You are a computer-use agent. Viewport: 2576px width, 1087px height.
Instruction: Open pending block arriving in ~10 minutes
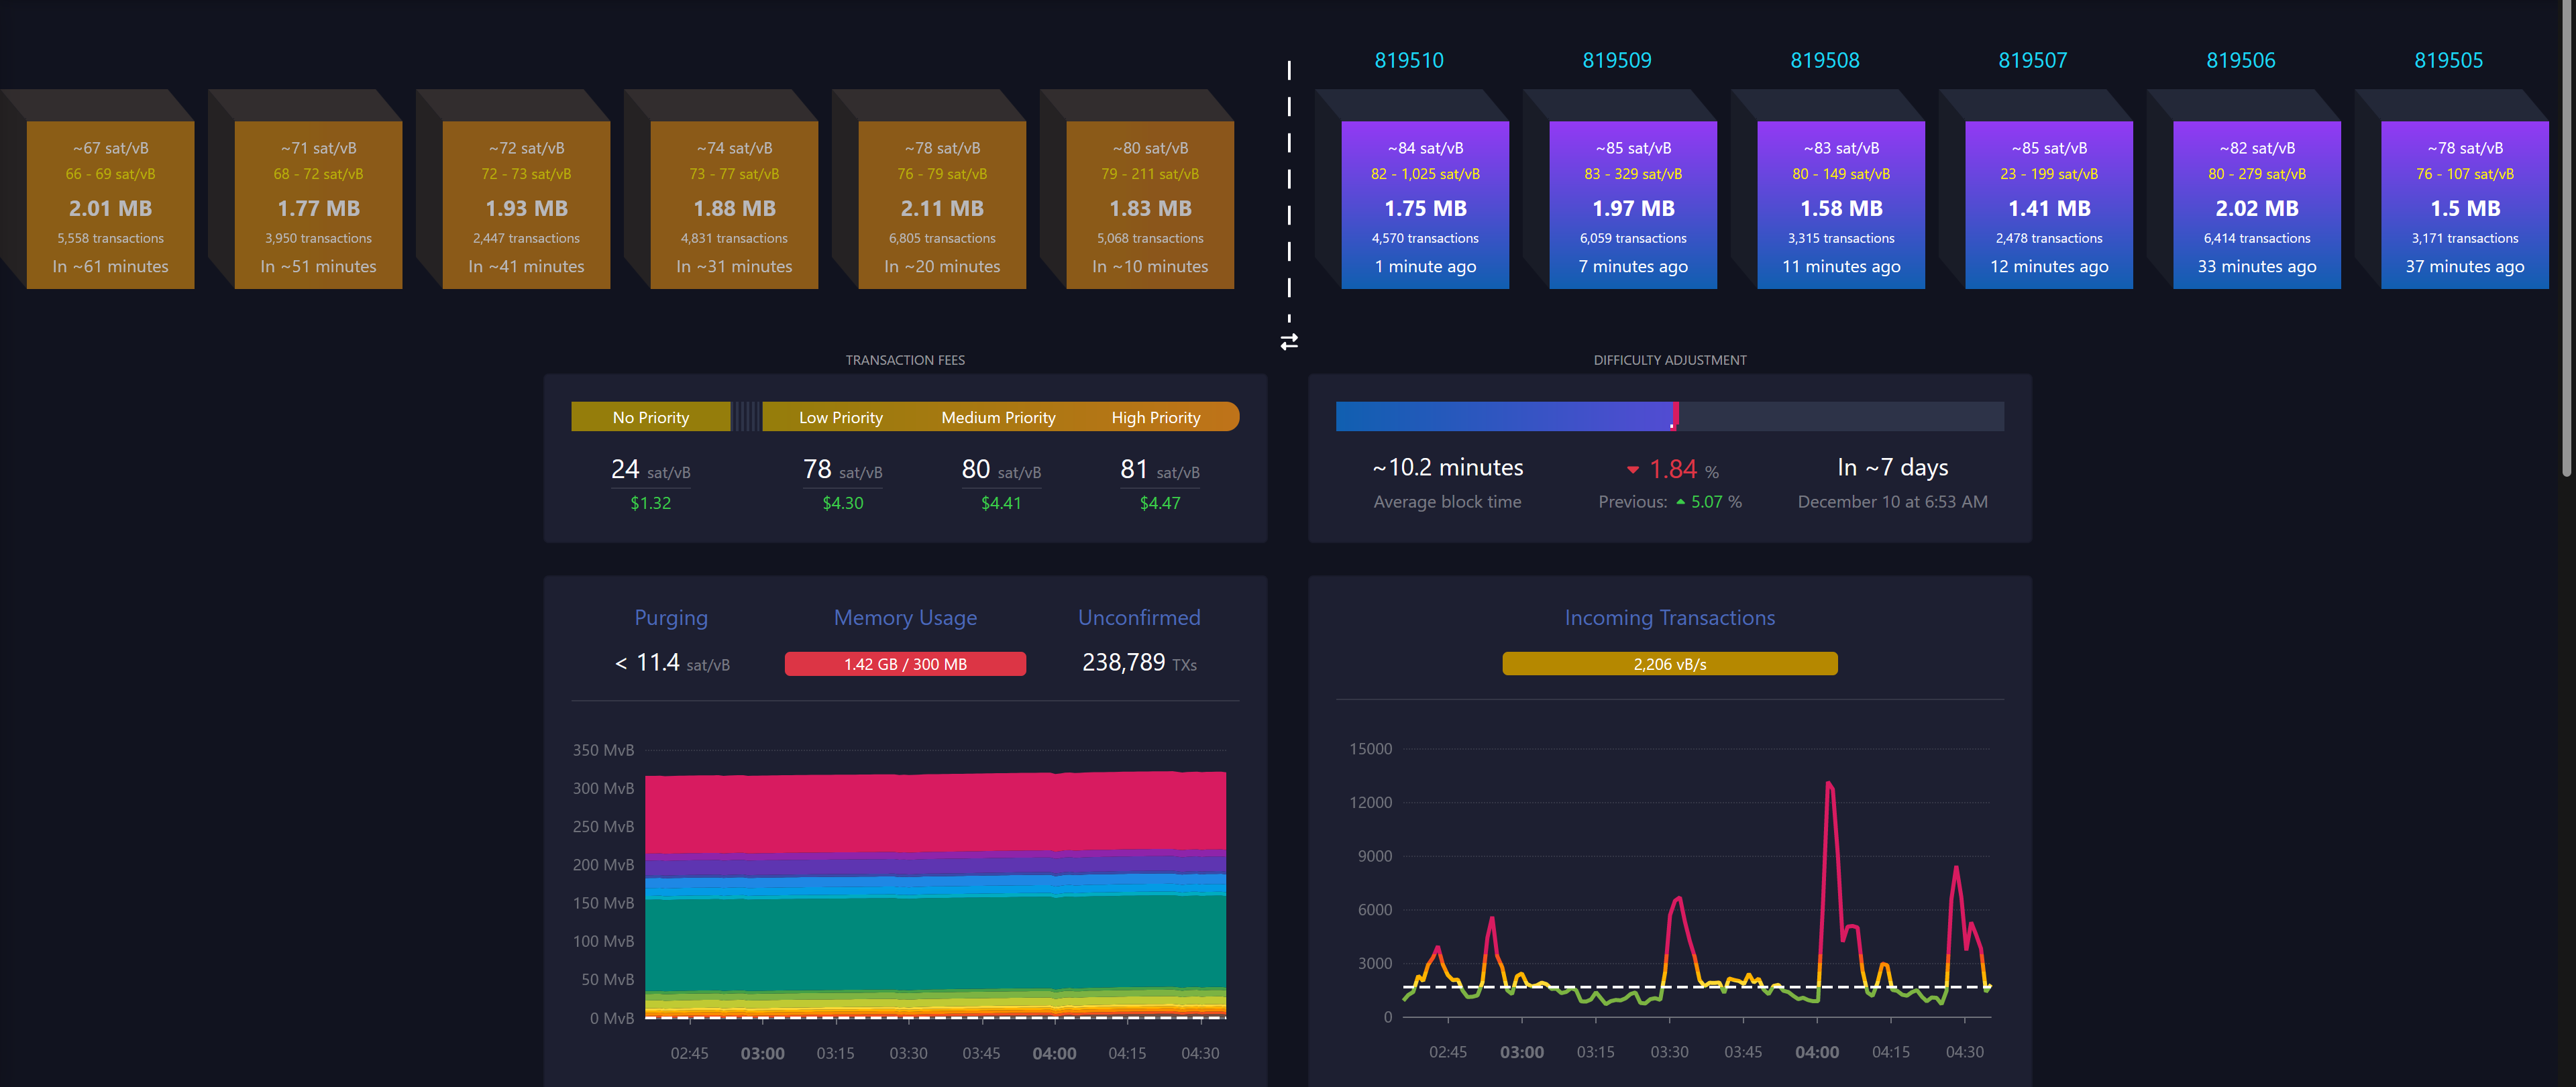[x=1149, y=205]
